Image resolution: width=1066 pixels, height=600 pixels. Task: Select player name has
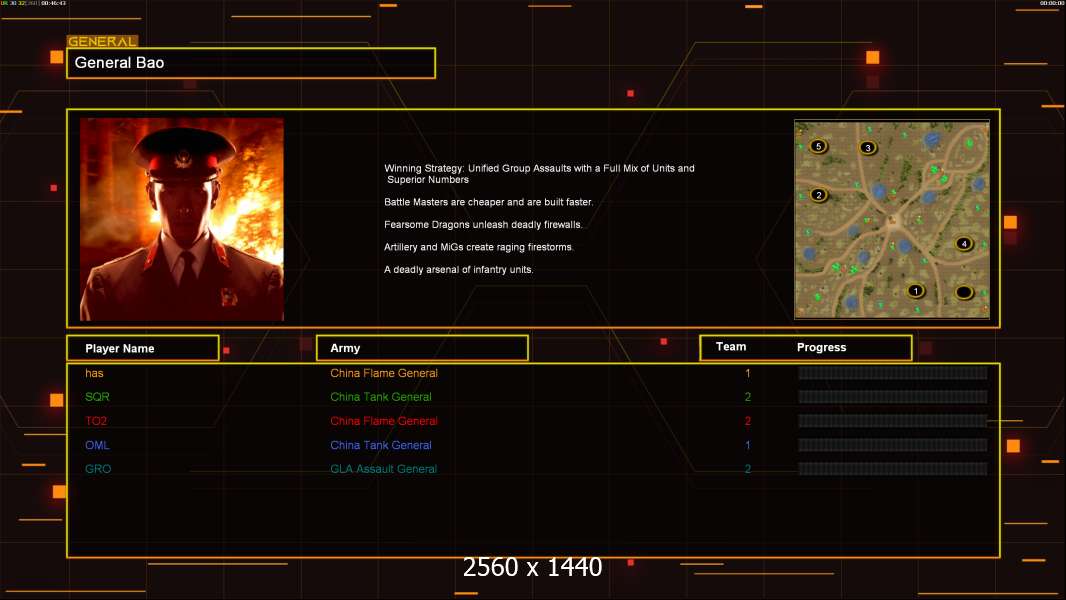pyautogui.click(x=94, y=373)
